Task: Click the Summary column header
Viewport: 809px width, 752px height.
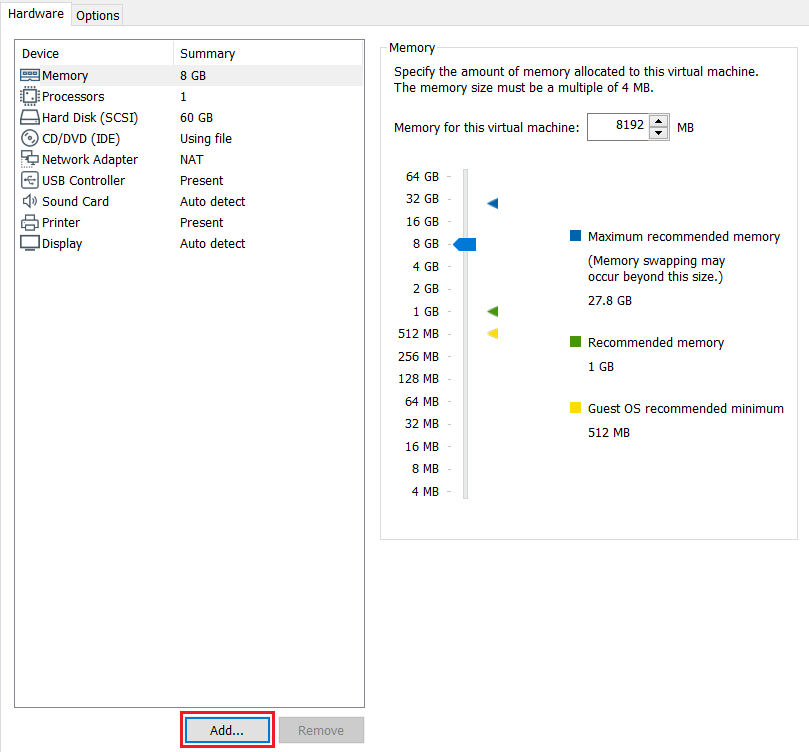Action: pos(268,53)
